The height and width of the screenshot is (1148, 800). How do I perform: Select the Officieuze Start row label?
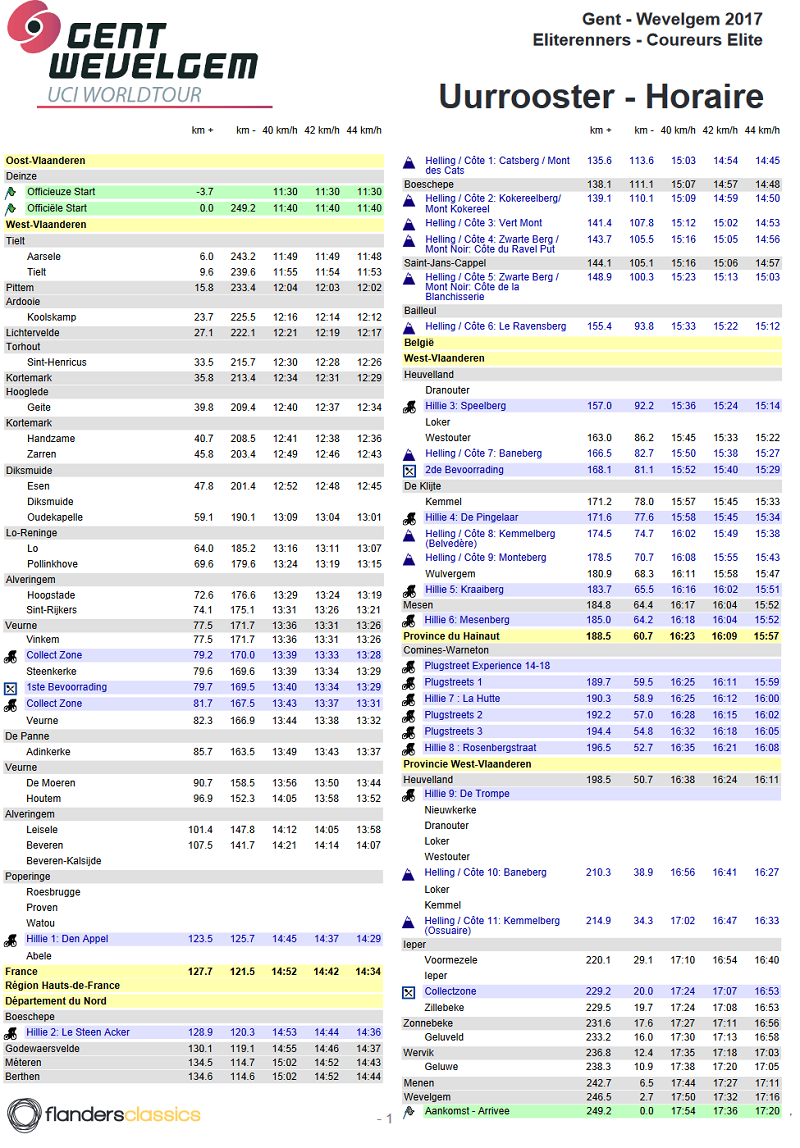click(x=61, y=192)
